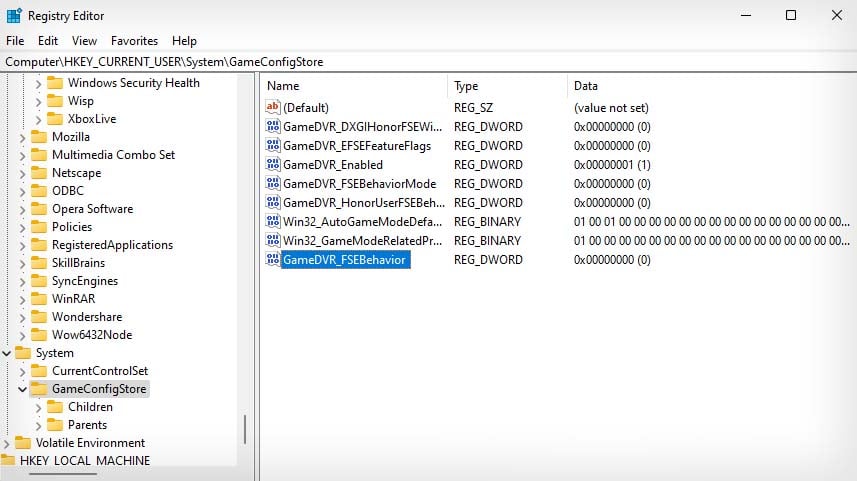
Task: Expand the Windows Security Health key
Action: (x=38, y=84)
